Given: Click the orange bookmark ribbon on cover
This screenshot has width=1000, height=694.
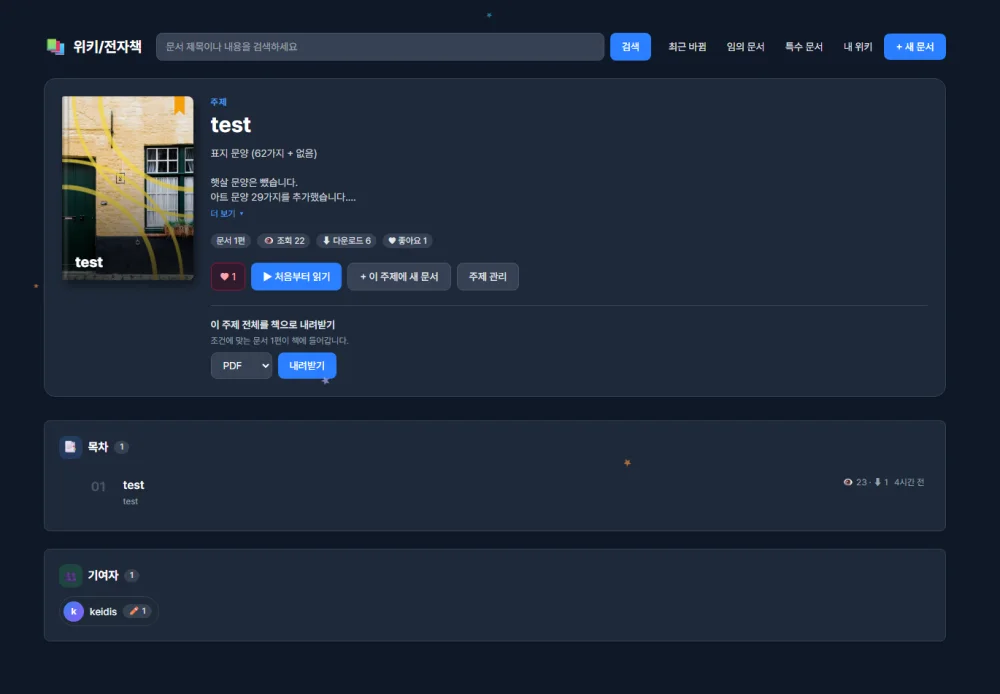Looking at the screenshot, I should 179,105.
